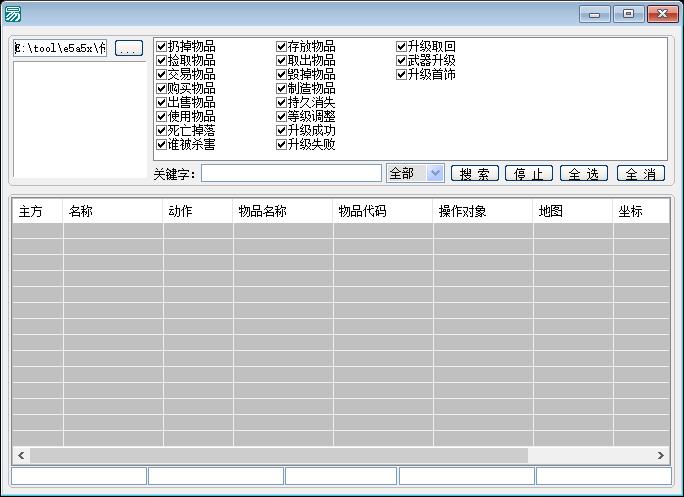
Task: Sort by the 主方 column header
Action: [38, 211]
